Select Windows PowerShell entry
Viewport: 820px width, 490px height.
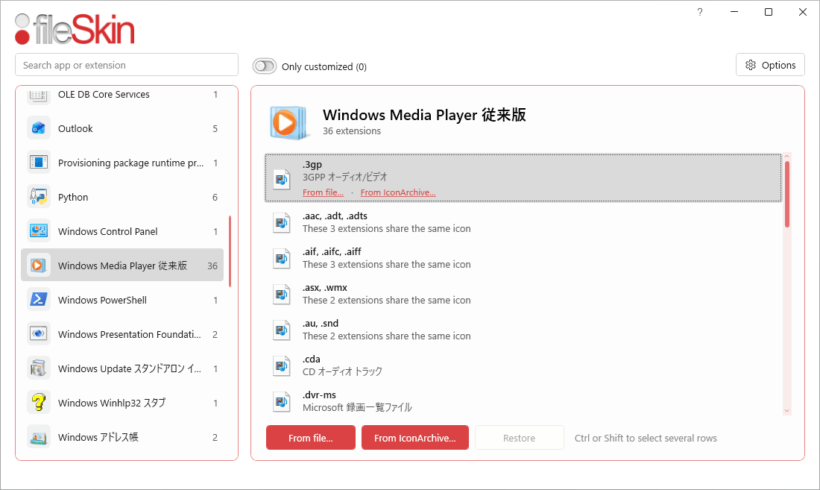pos(122,300)
